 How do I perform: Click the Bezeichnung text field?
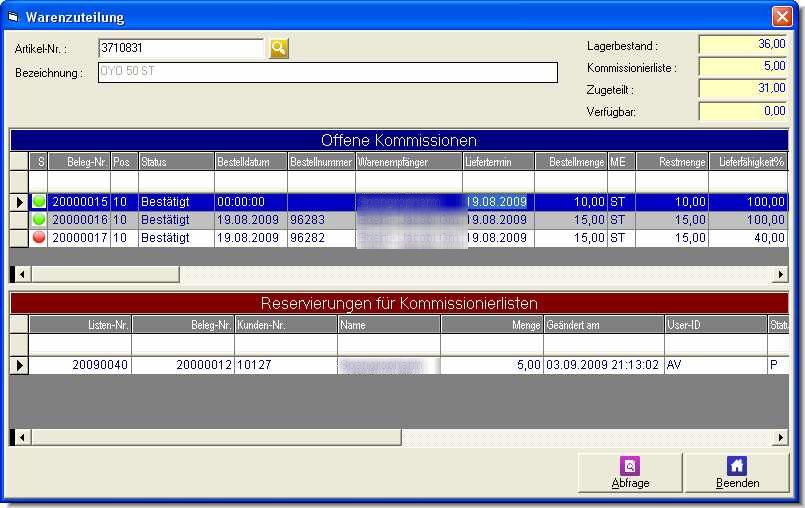[328, 72]
